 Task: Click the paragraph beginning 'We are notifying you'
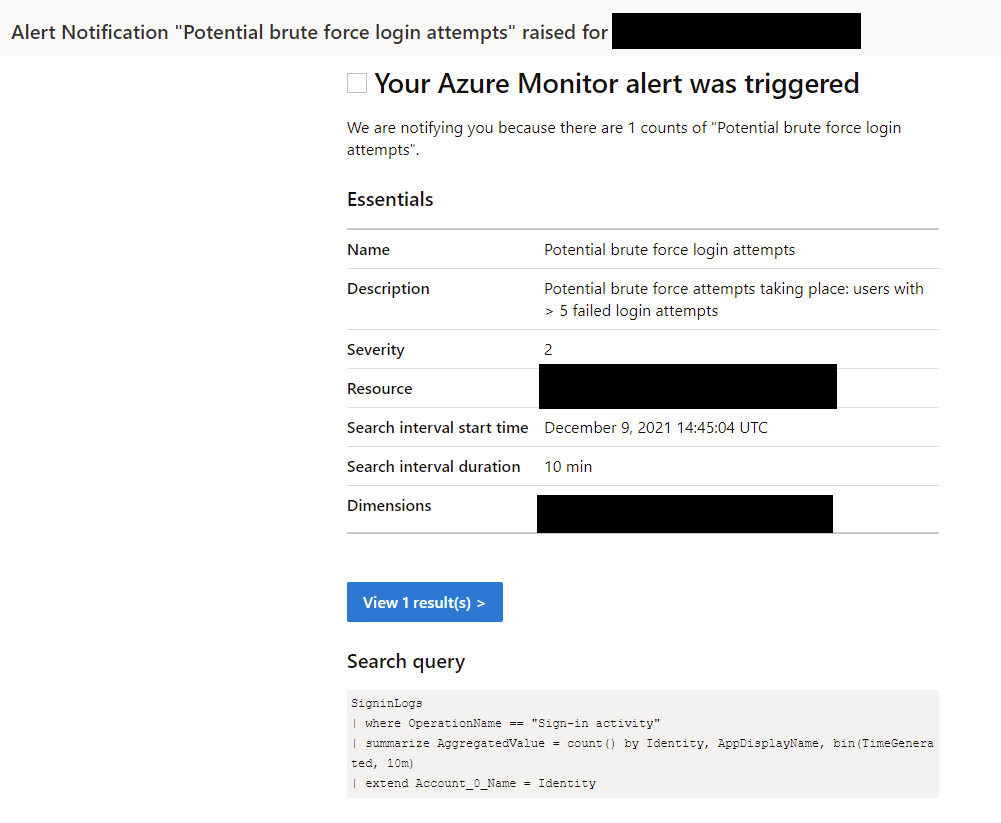(x=624, y=139)
